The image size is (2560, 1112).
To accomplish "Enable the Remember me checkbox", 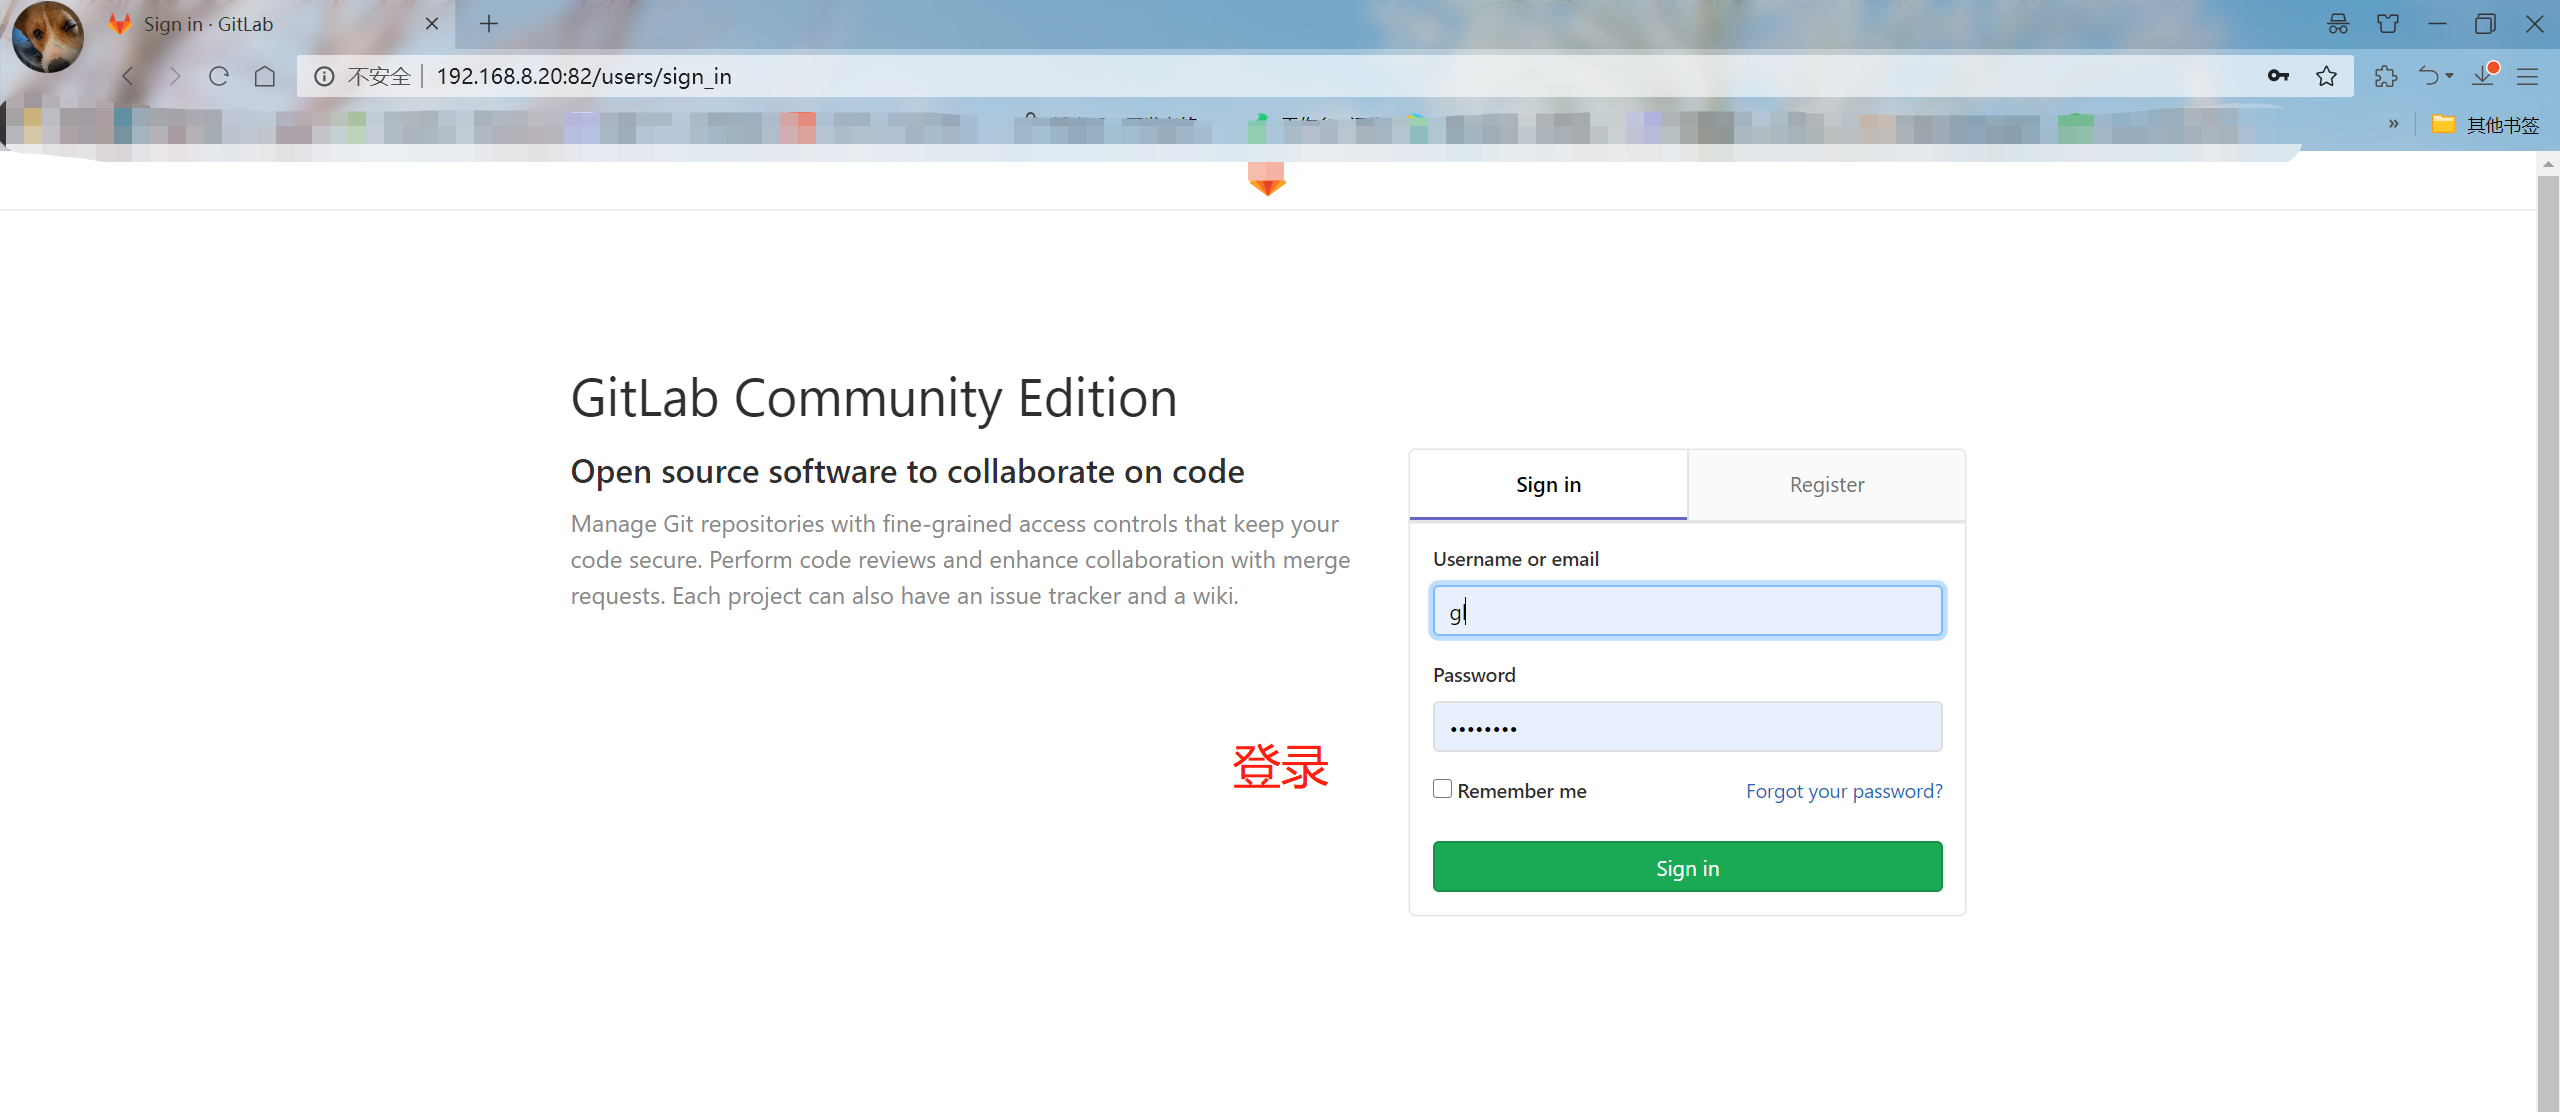I will (x=1442, y=789).
